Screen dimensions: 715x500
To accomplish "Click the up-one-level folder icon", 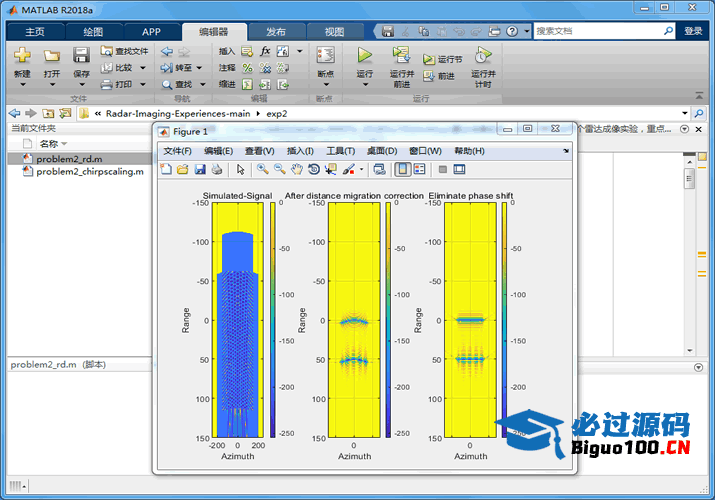I will coord(48,113).
